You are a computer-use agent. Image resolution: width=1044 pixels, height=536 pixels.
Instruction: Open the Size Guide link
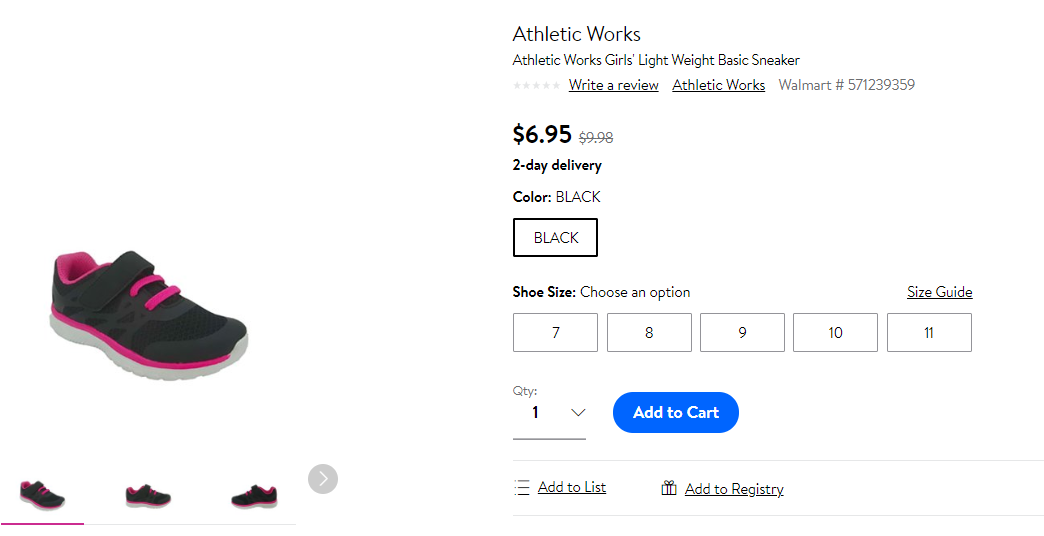click(x=939, y=292)
